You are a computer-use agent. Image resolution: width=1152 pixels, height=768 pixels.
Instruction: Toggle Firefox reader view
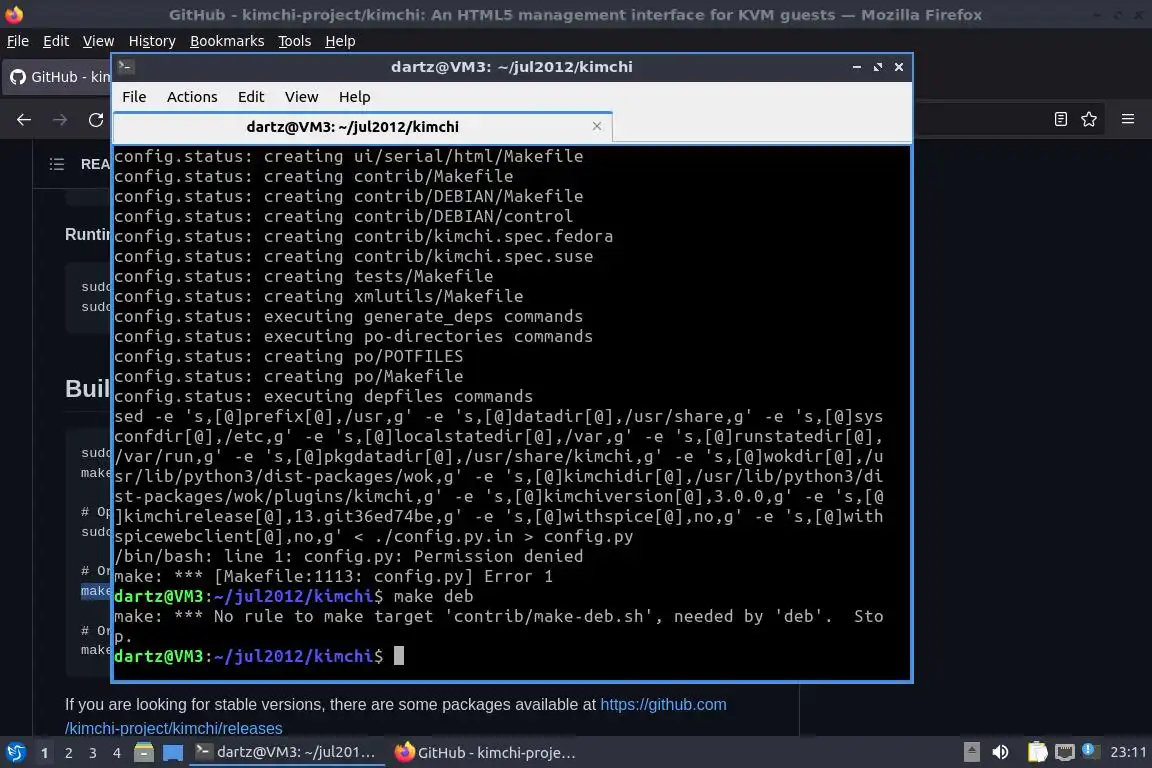(x=1060, y=119)
